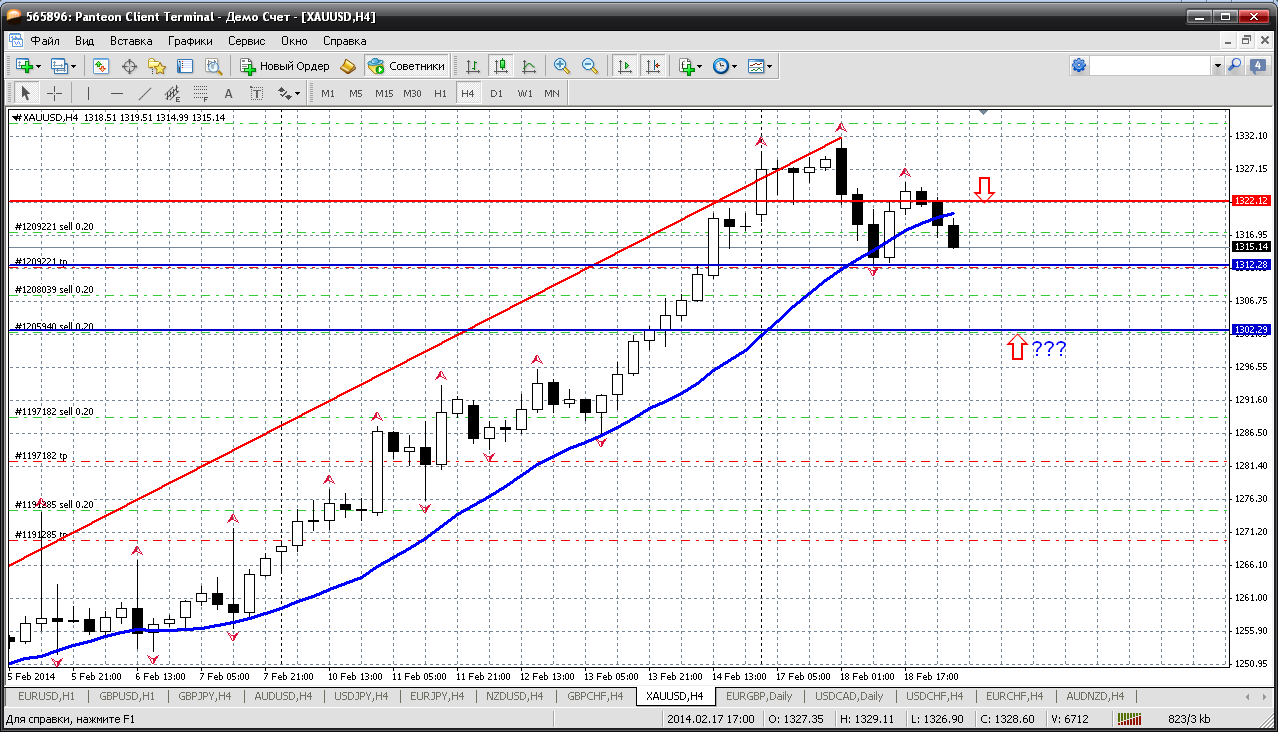Select the H1 timeframe button
The height and width of the screenshot is (732, 1278).
(440, 93)
